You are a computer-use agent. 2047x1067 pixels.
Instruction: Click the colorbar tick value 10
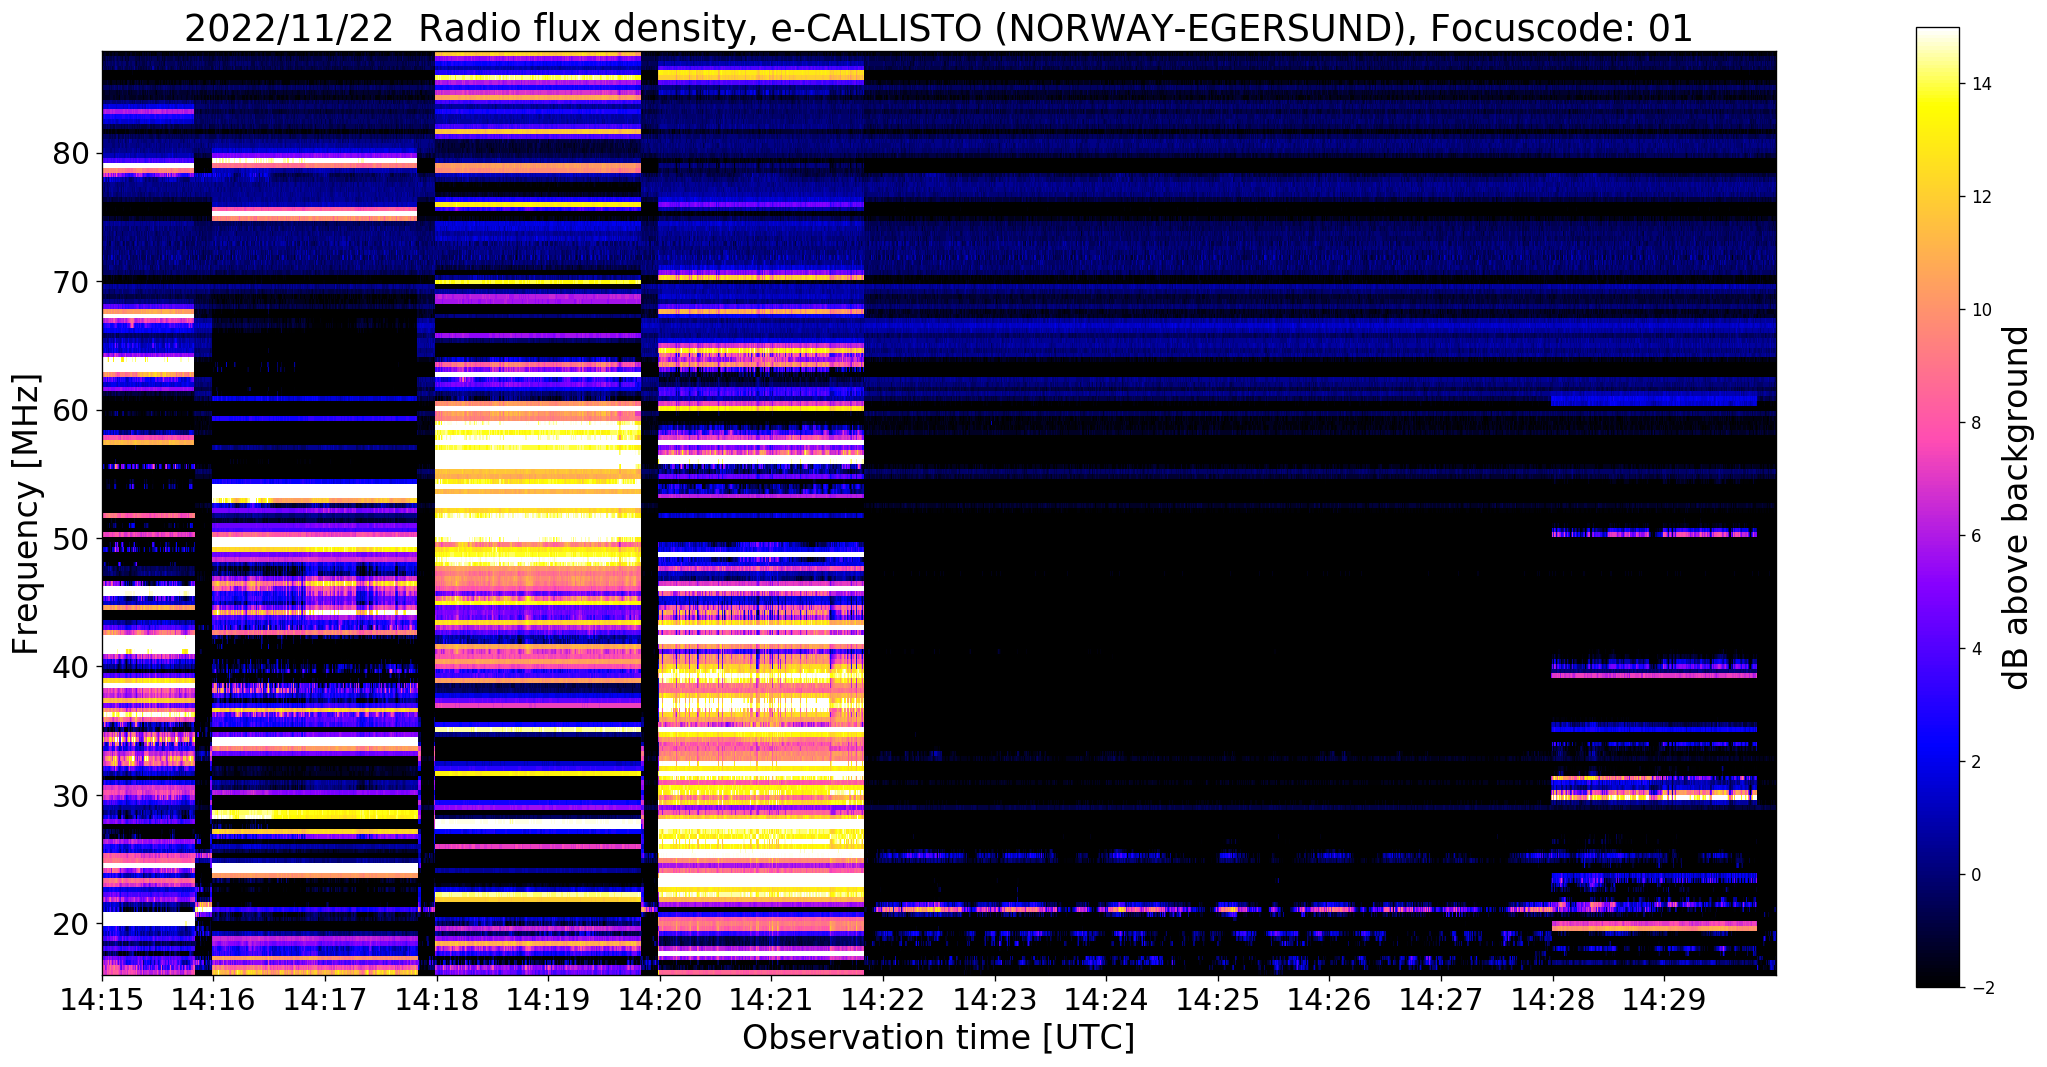tap(1980, 310)
